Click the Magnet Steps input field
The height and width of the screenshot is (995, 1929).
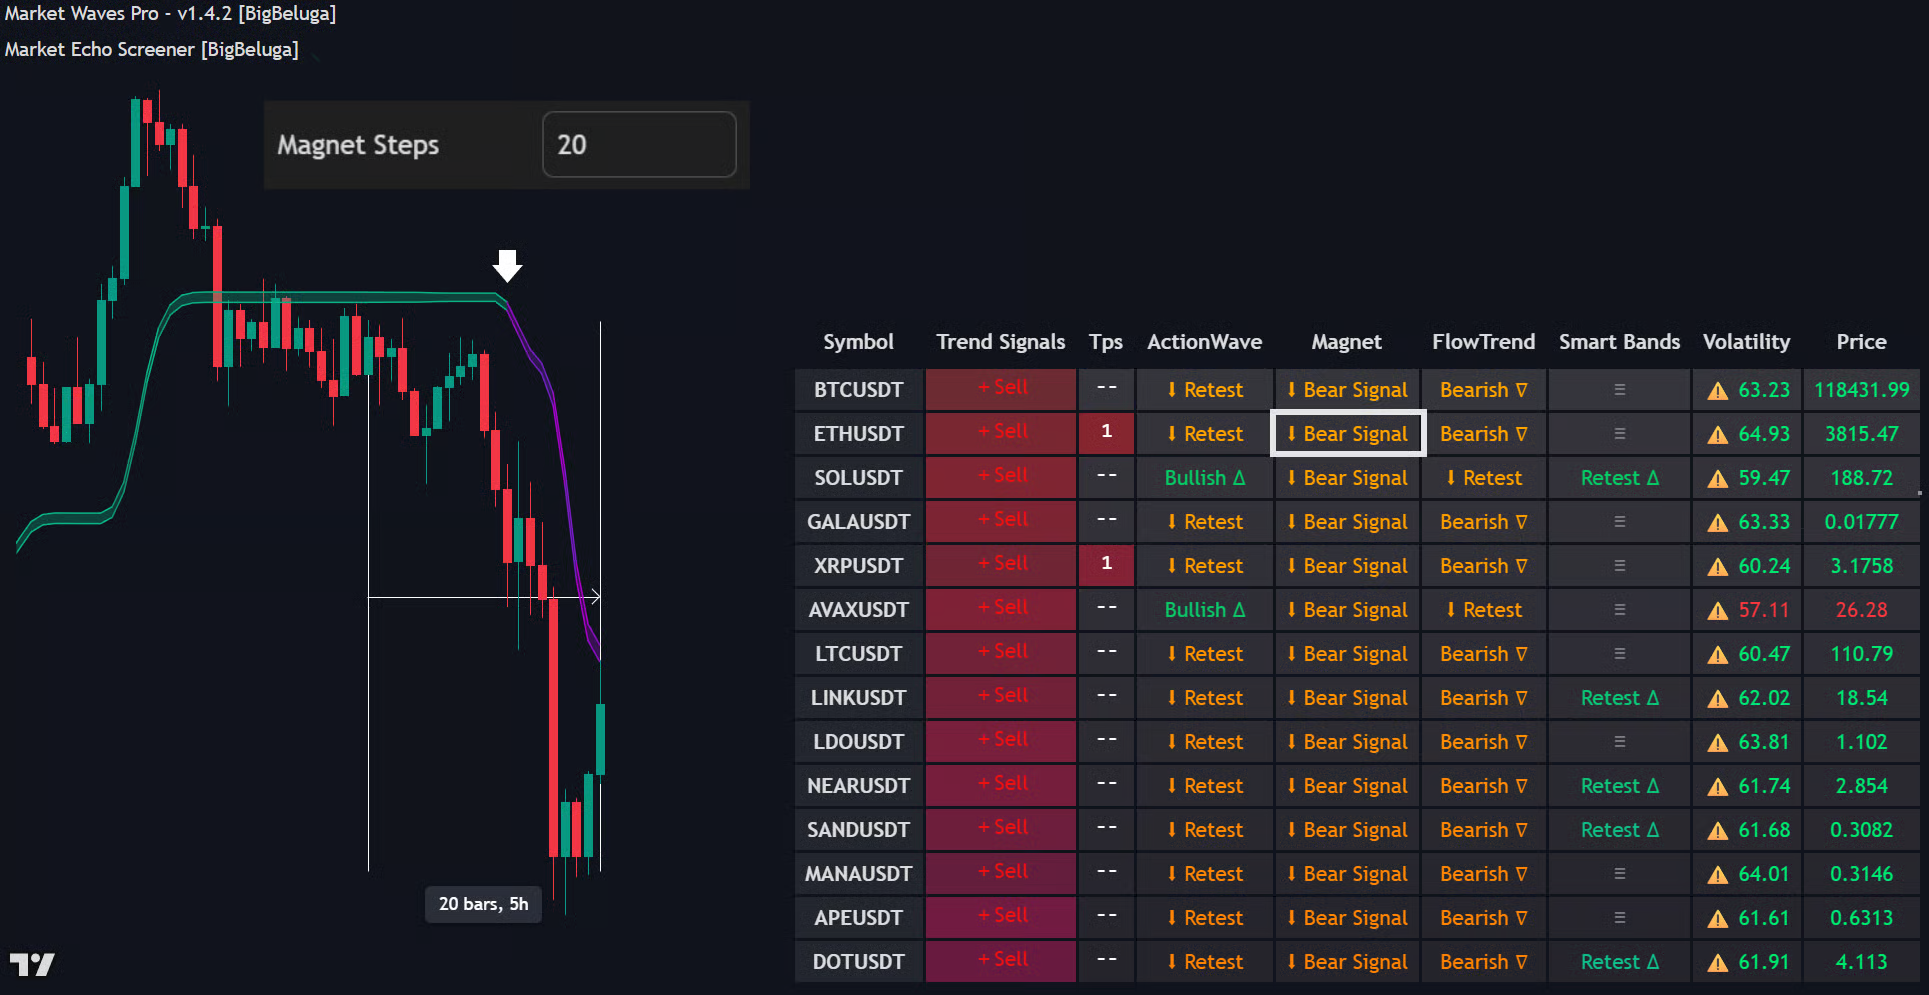[x=638, y=145]
